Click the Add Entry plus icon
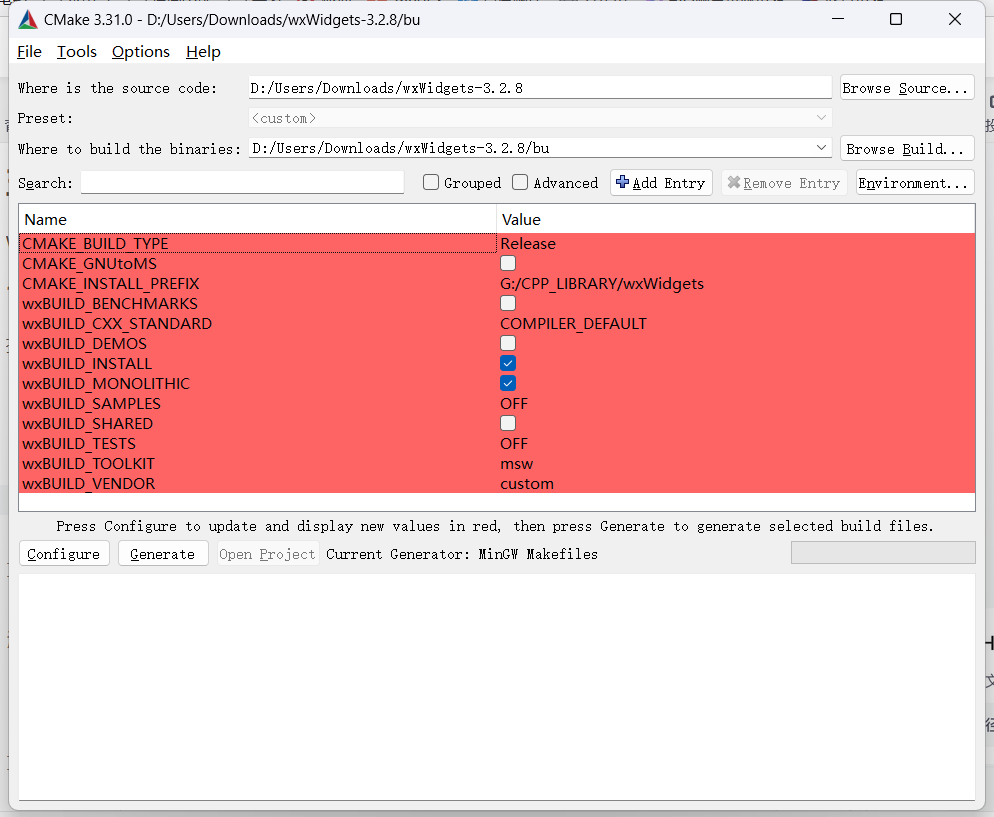Screen dimensions: 994x817 (623, 182)
